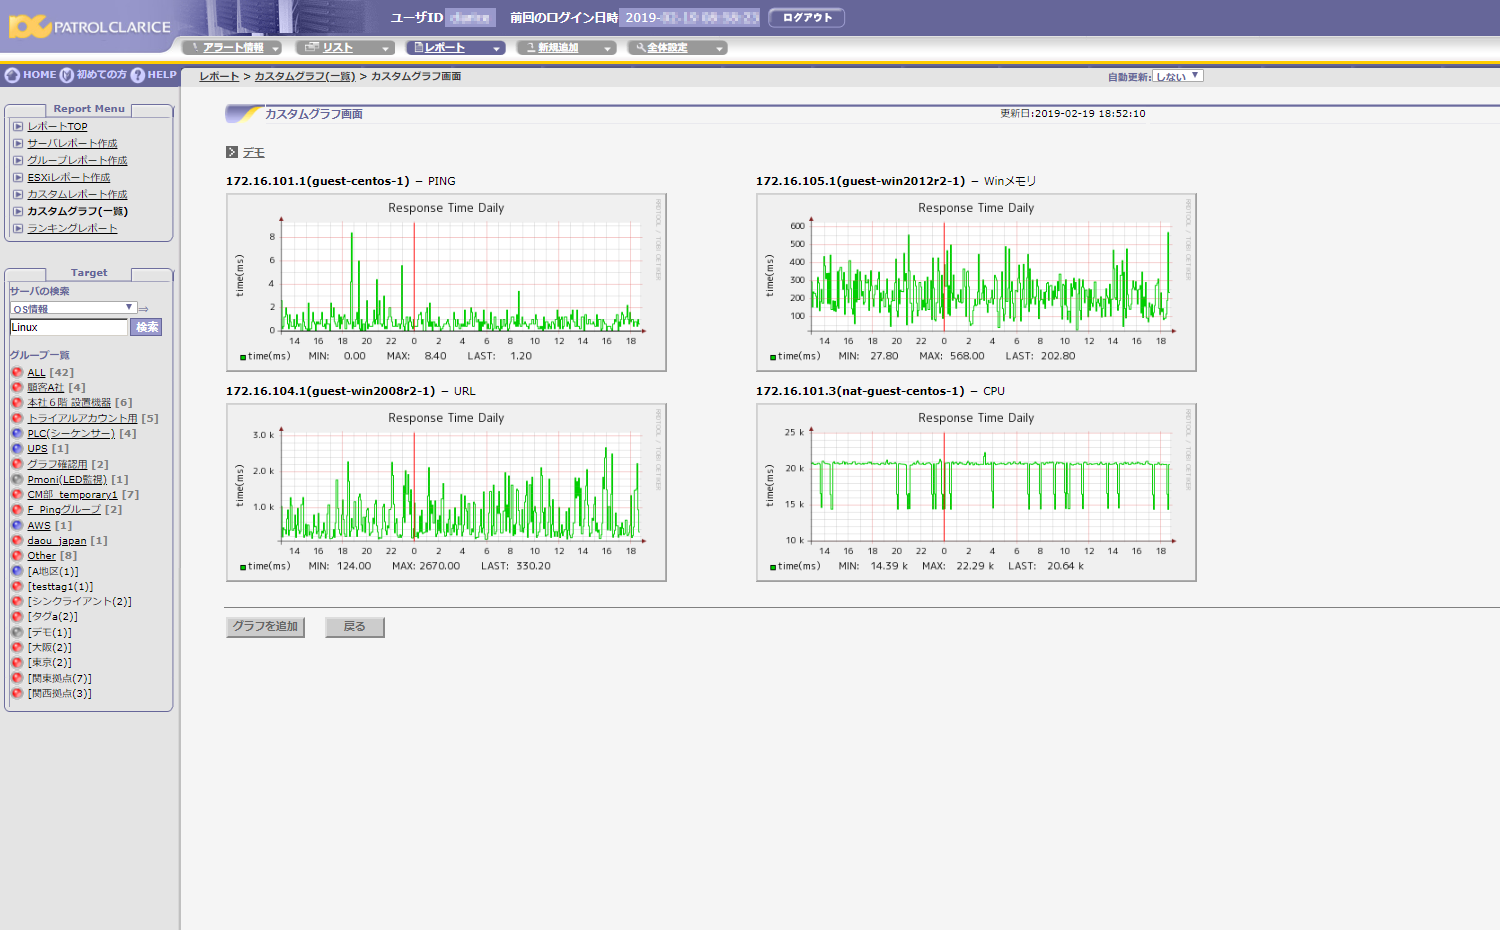Click the デモ section arrow icon
The width and height of the screenshot is (1500, 930).
coord(232,152)
